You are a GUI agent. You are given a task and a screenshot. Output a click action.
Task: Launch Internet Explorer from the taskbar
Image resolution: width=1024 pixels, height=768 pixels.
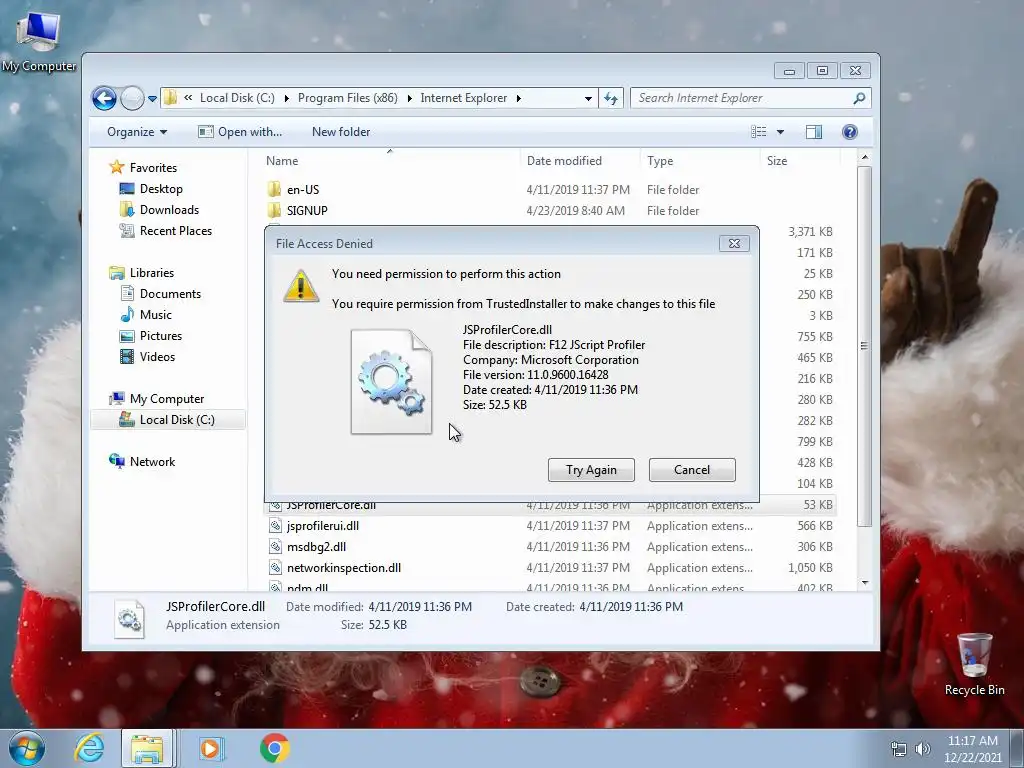coord(89,748)
